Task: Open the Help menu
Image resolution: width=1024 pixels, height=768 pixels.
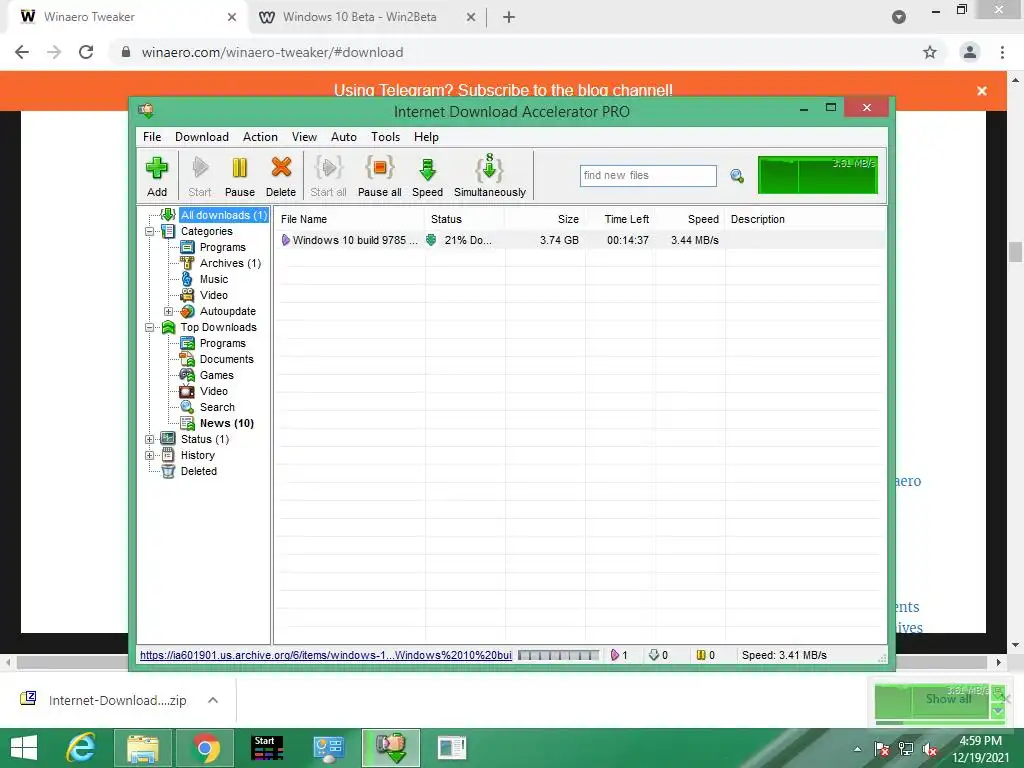Action: coord(426,137)
